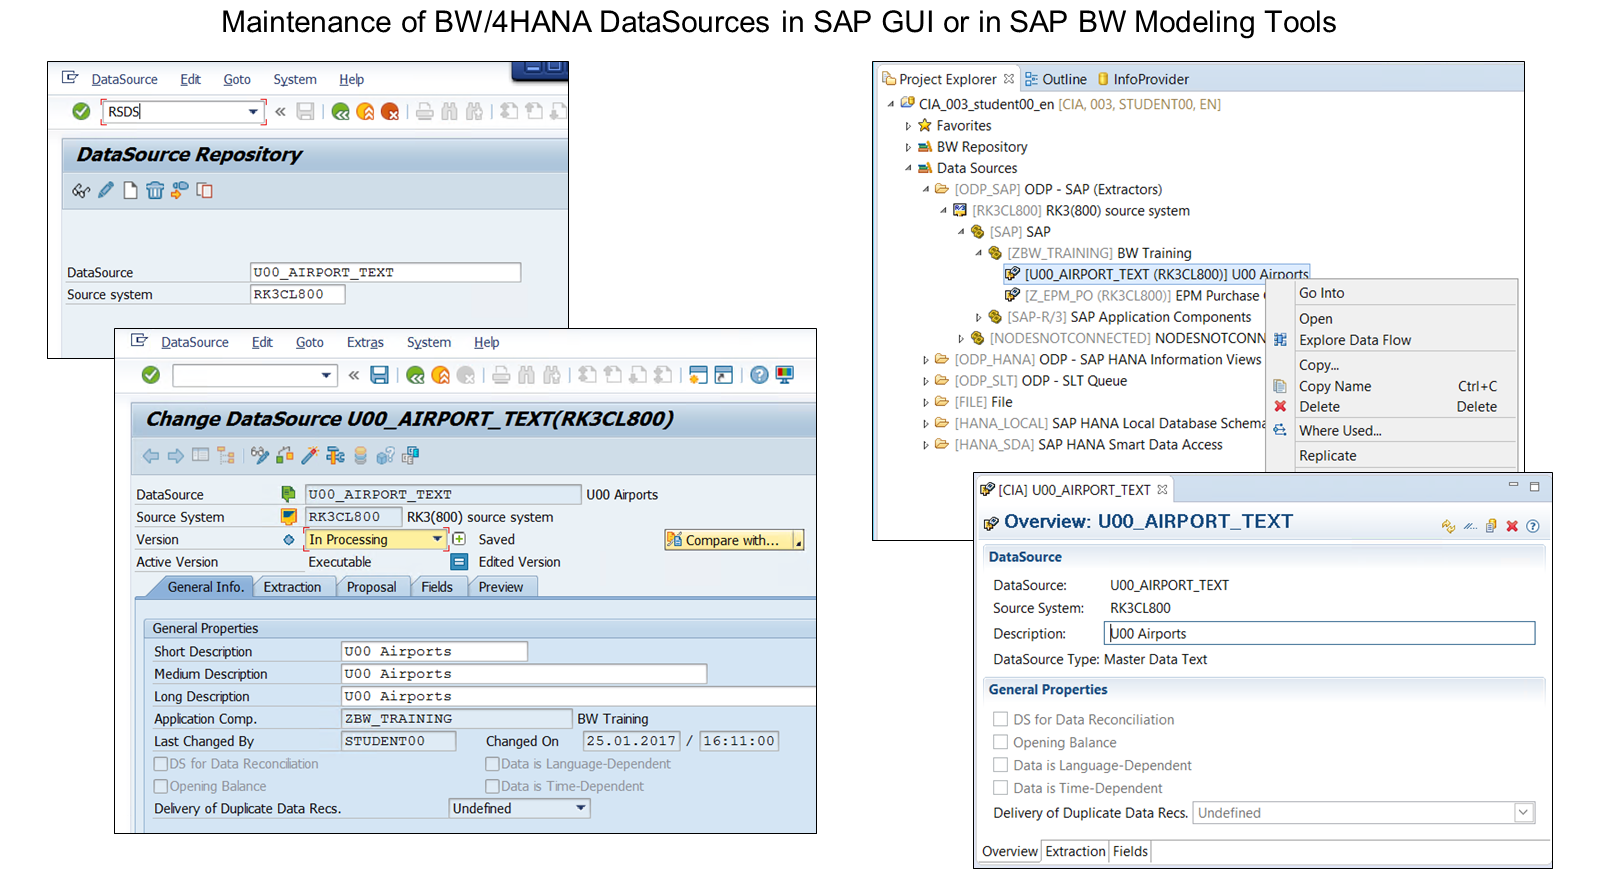
Task: Click Delete trash icon in DataSource Repository toolbar
Action: (155, 190)
